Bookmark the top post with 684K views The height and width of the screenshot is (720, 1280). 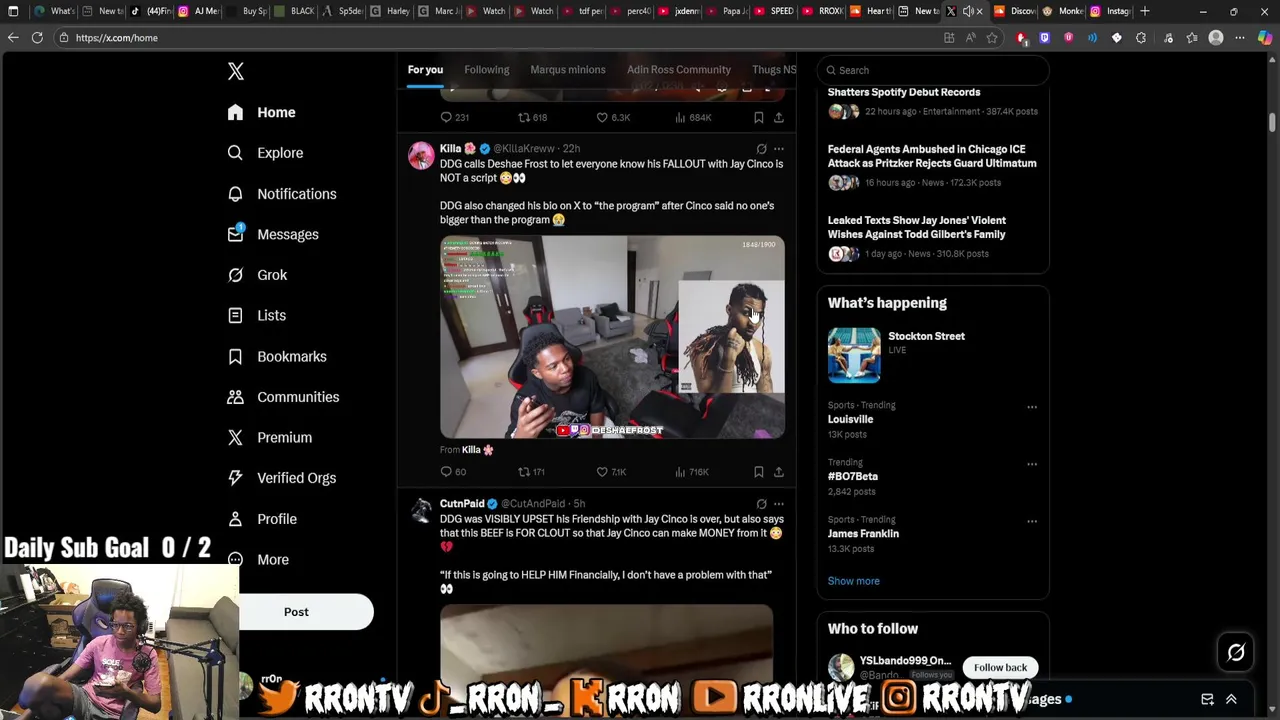click(x=759, y=118)
